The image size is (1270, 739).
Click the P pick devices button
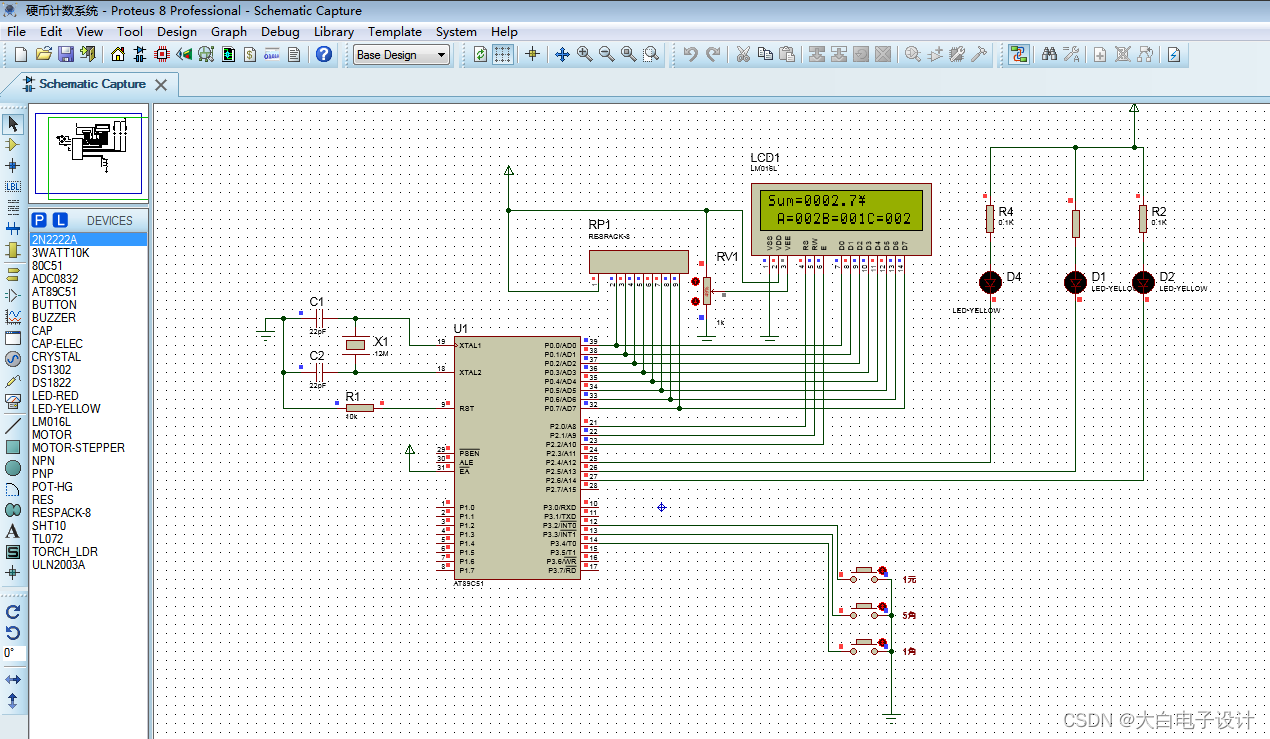(x=39, y=220)
